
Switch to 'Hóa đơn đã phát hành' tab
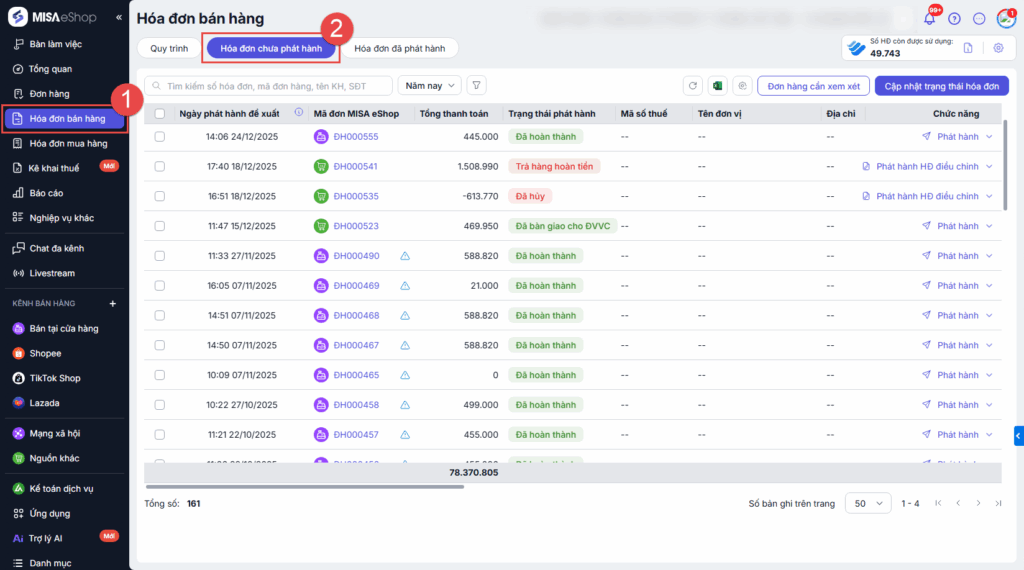point(400,48)
